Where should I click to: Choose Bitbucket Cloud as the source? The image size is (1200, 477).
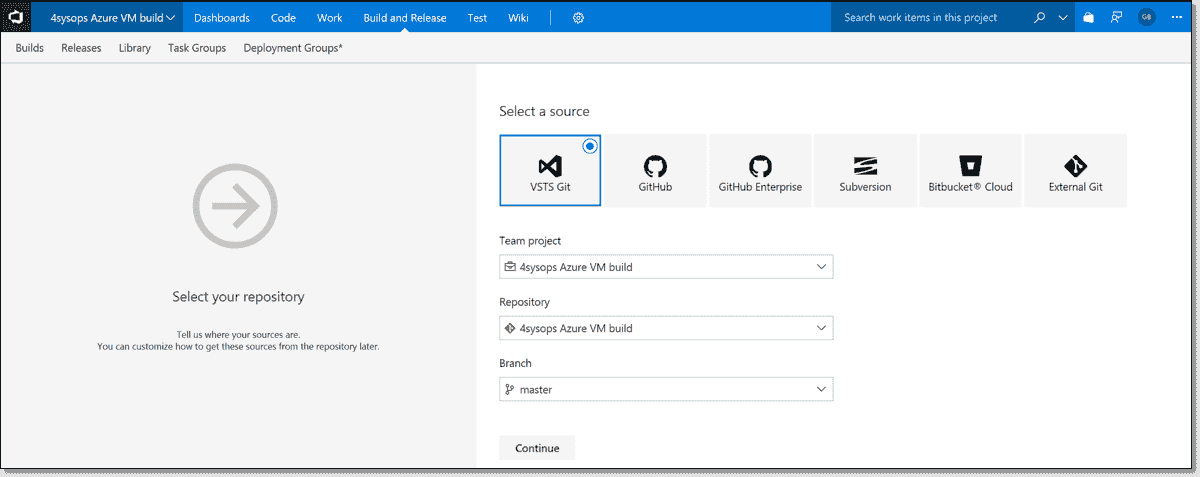click(970, 170)
